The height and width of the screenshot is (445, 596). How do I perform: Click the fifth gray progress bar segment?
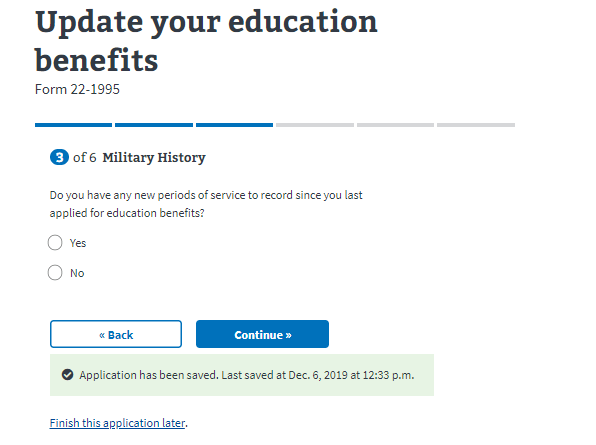[x=395, y=125]
